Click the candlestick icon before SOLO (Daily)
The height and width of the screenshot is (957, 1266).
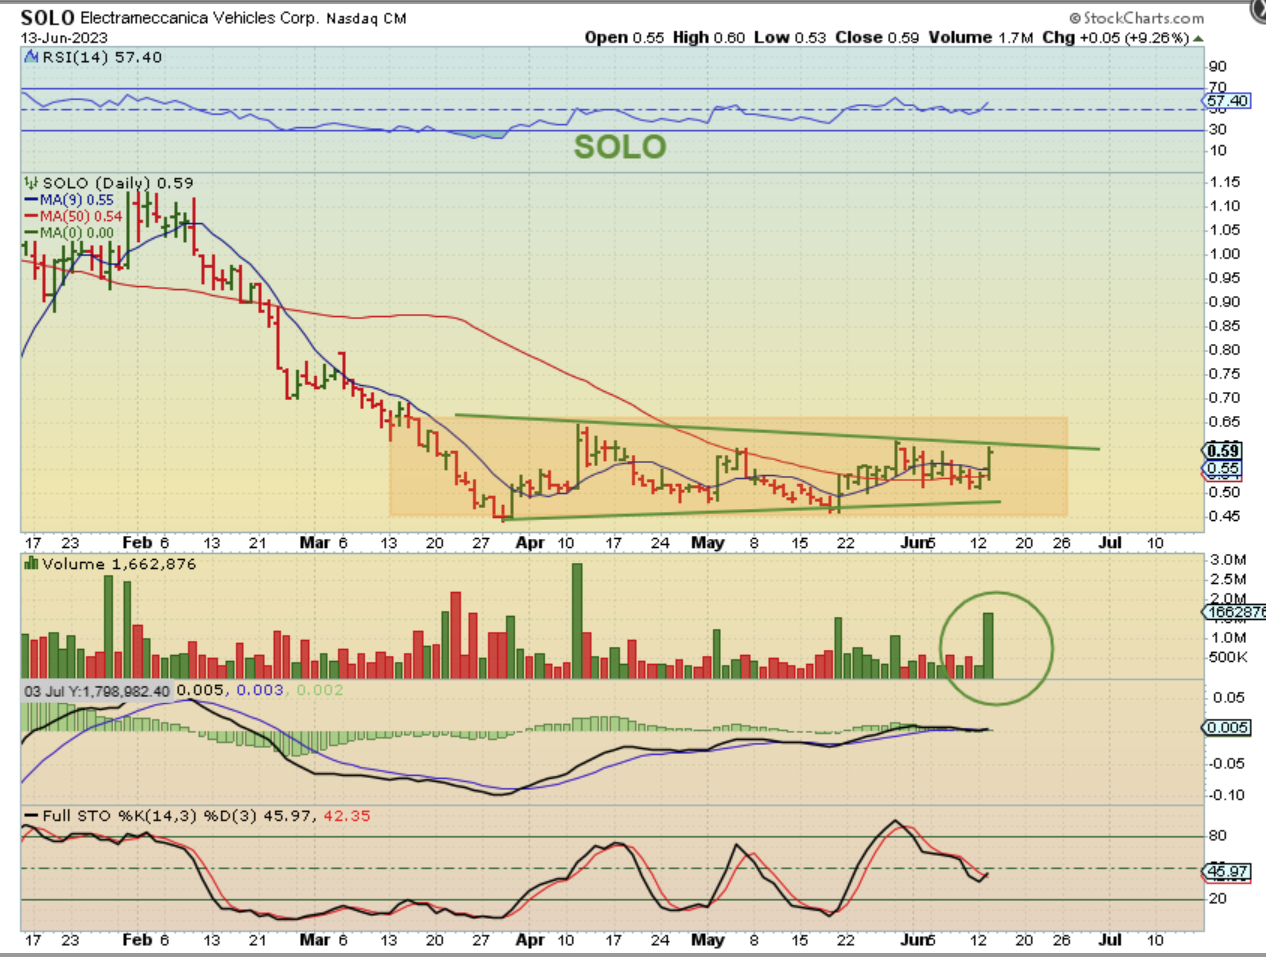[31, 183]
